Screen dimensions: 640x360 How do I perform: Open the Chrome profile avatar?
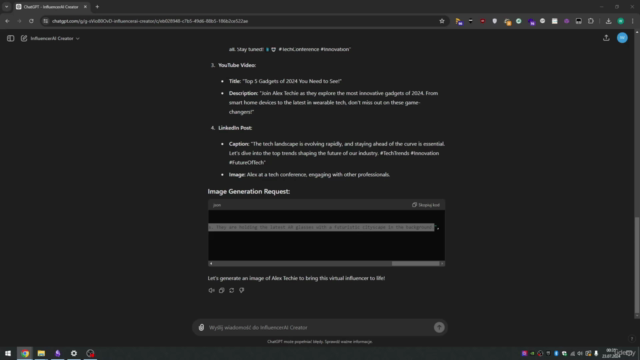pyautogui.click(x=620, y=21)
